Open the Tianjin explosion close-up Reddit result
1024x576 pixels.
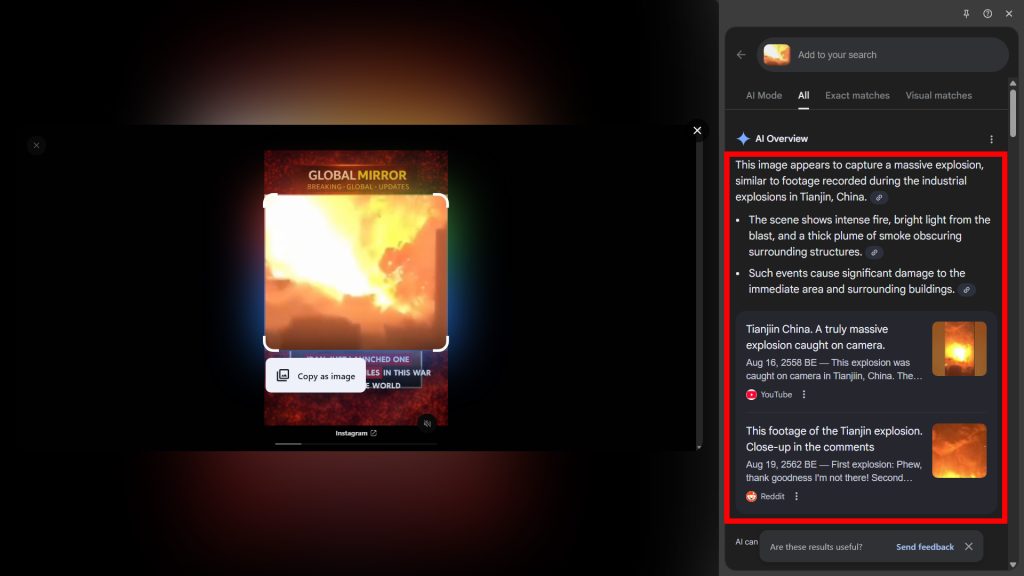click(834, 439)
